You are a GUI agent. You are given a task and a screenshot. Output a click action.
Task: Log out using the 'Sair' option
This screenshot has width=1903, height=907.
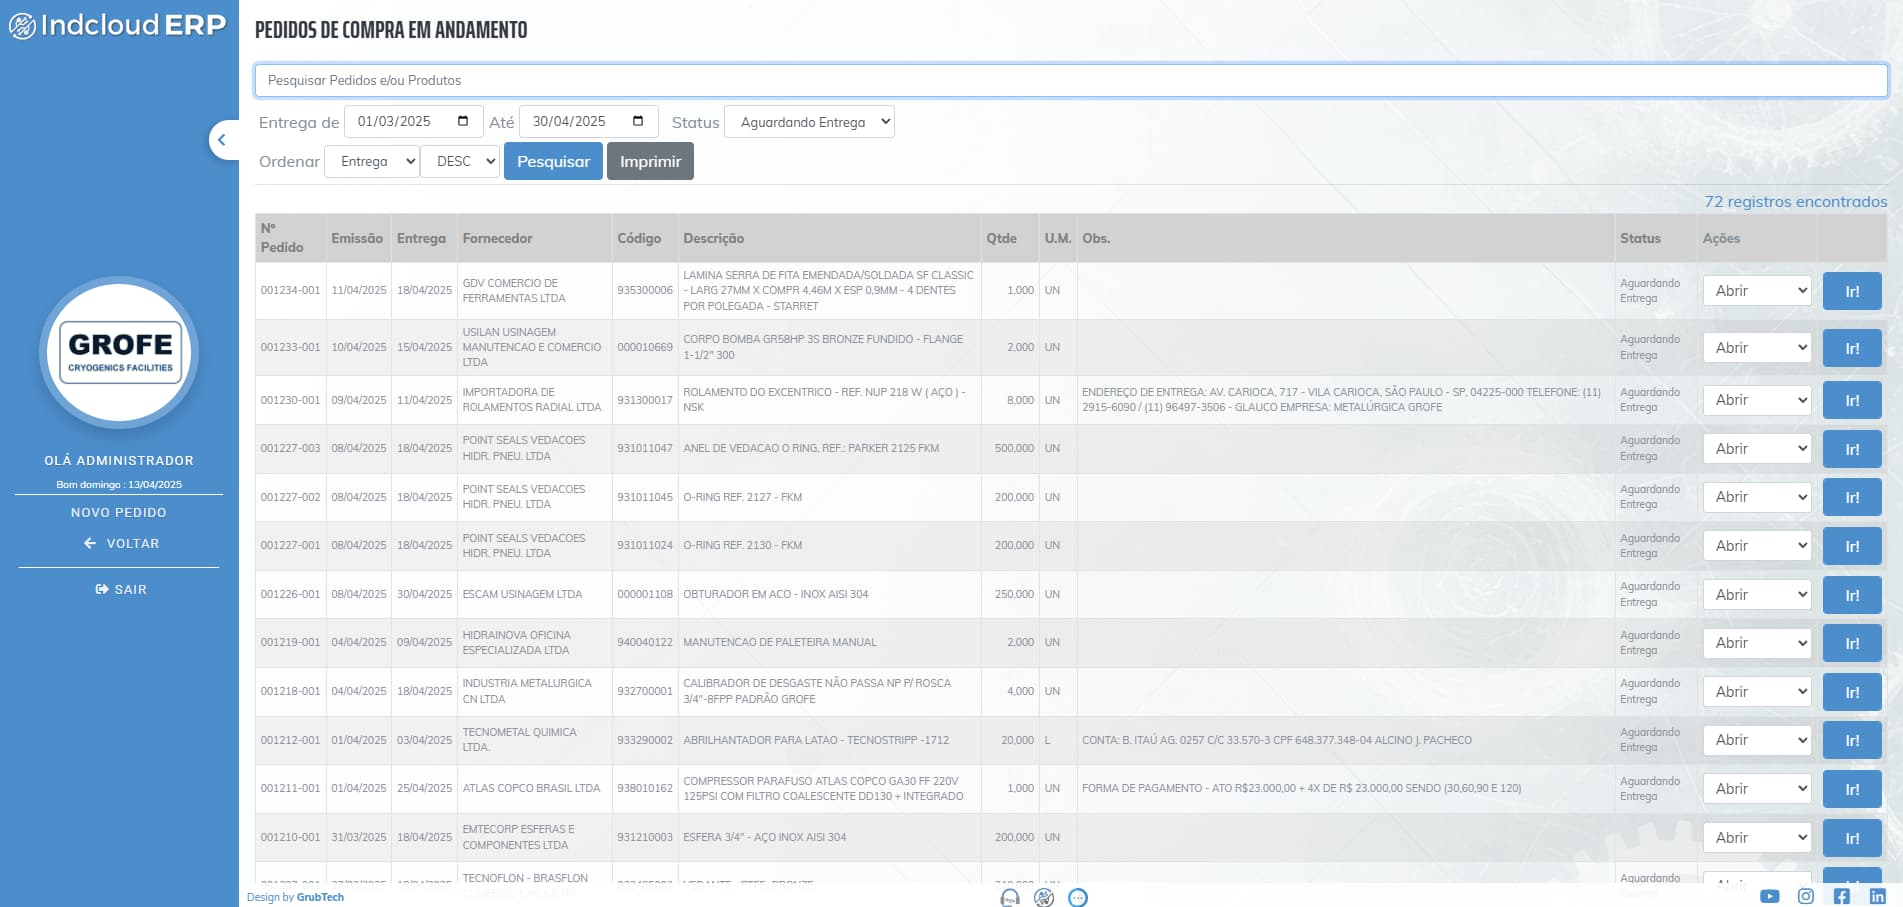click(121, 589)
